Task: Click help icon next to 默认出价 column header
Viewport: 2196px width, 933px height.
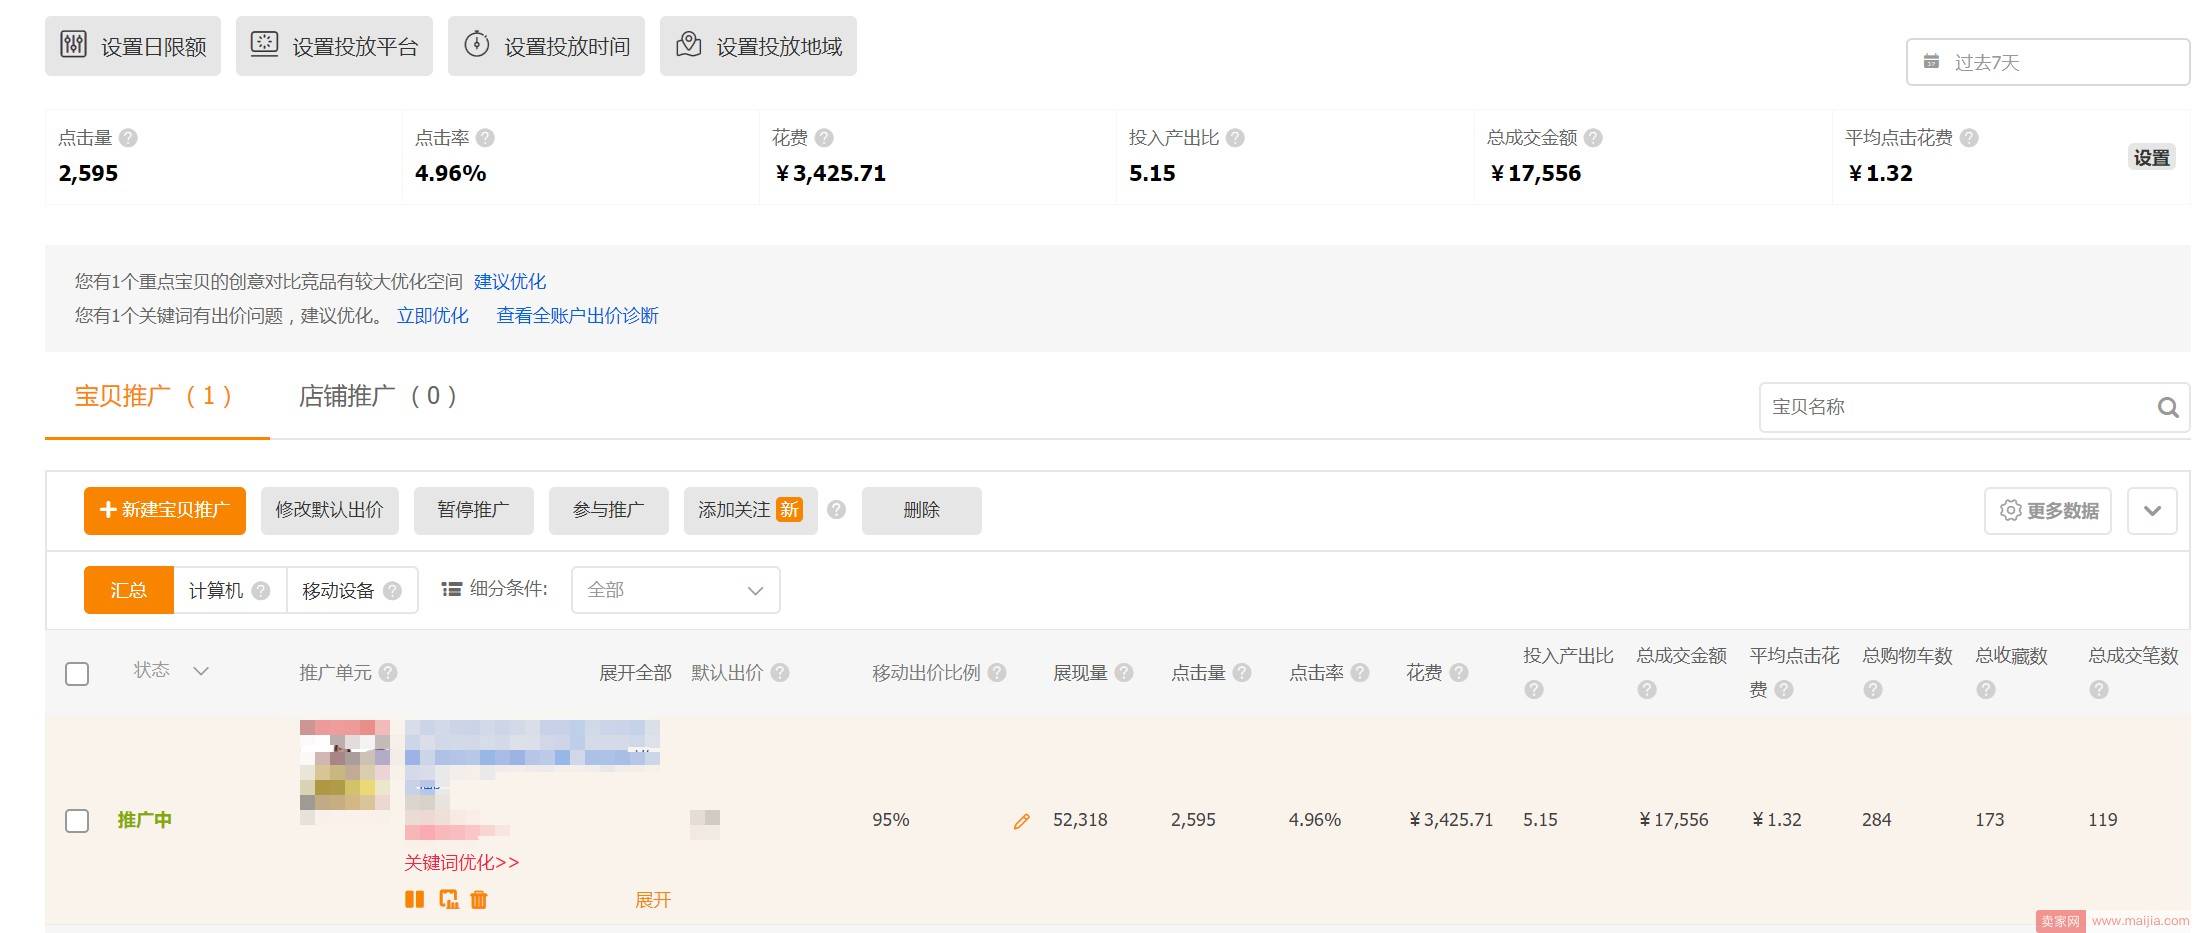Action: [x=780, y=673]
